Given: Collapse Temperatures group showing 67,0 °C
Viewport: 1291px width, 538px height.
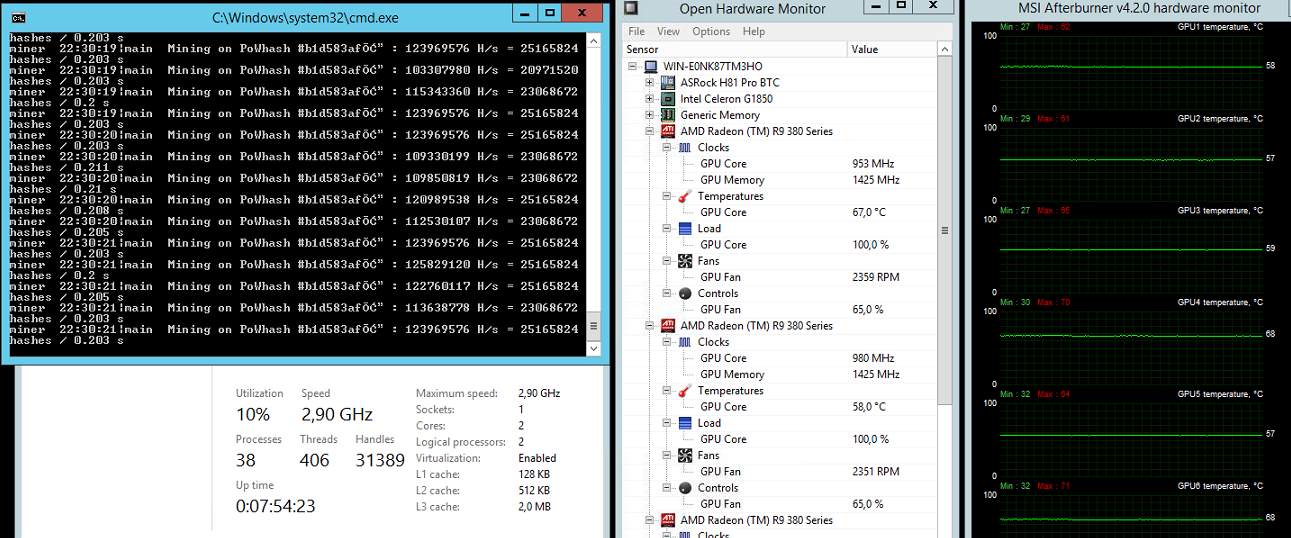Looking at the screenshot, I should (667, 196).
